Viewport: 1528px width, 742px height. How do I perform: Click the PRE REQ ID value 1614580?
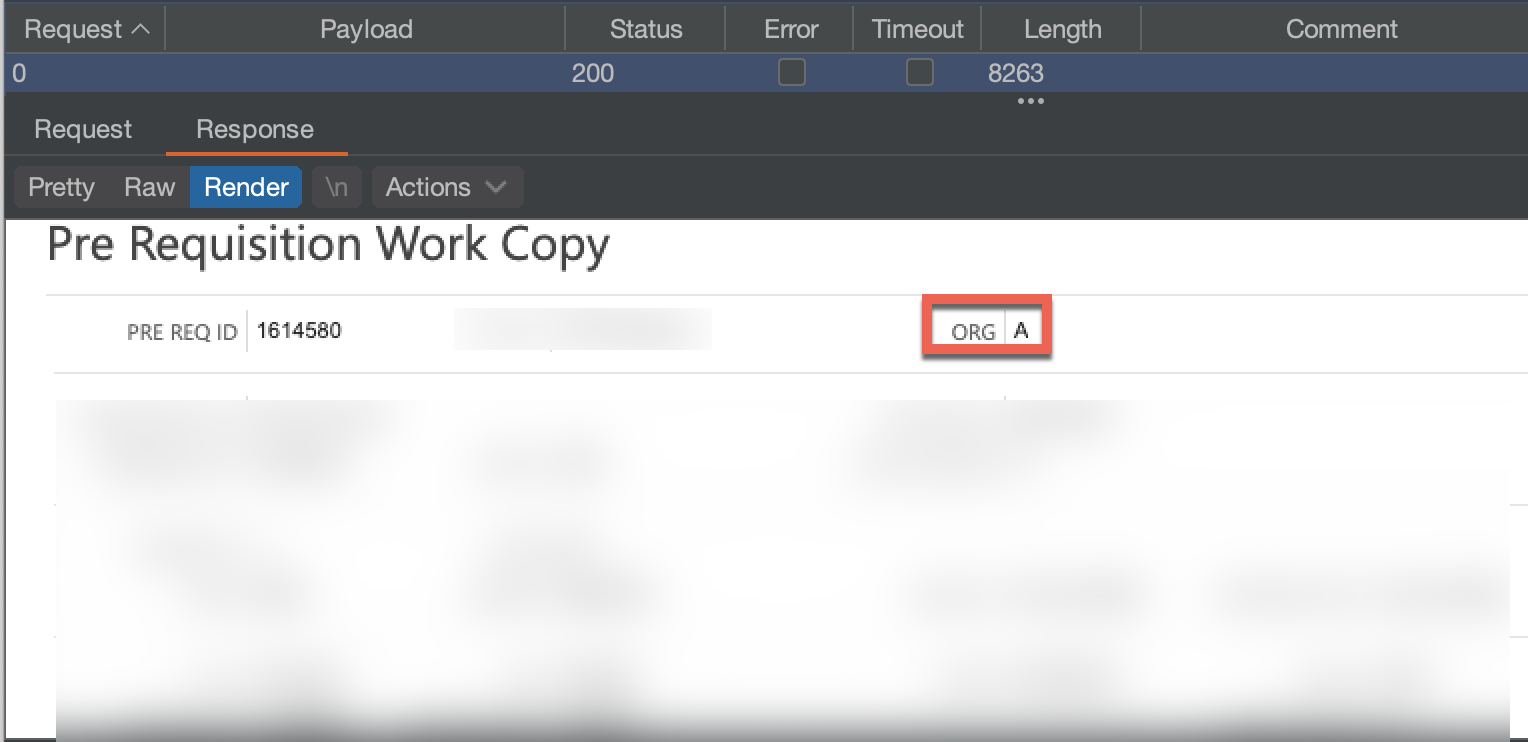tap(299, 331)
